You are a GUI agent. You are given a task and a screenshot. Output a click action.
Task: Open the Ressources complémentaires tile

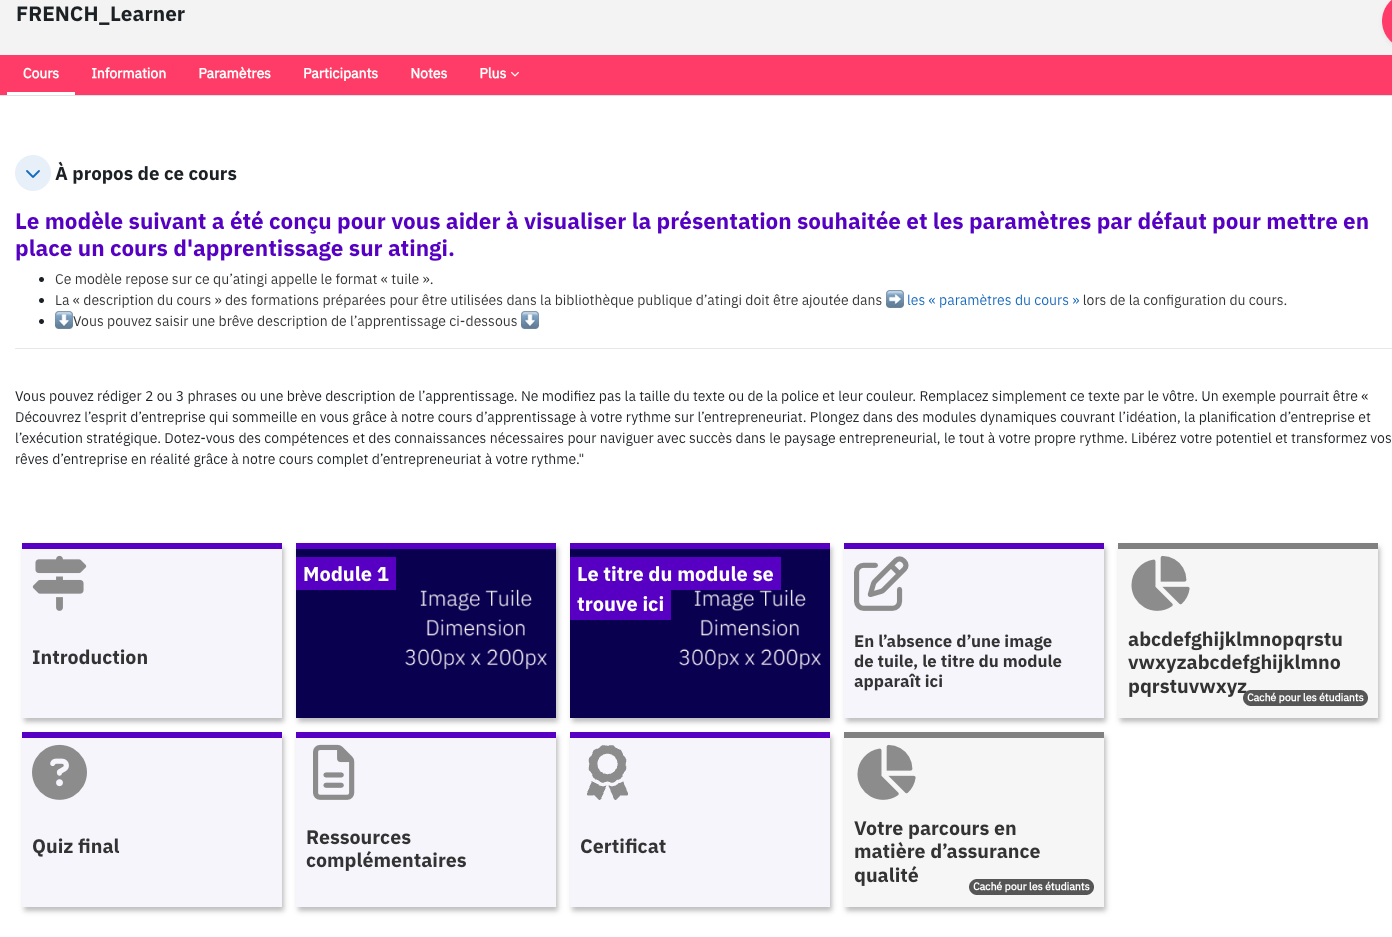(x=426, y=820)
